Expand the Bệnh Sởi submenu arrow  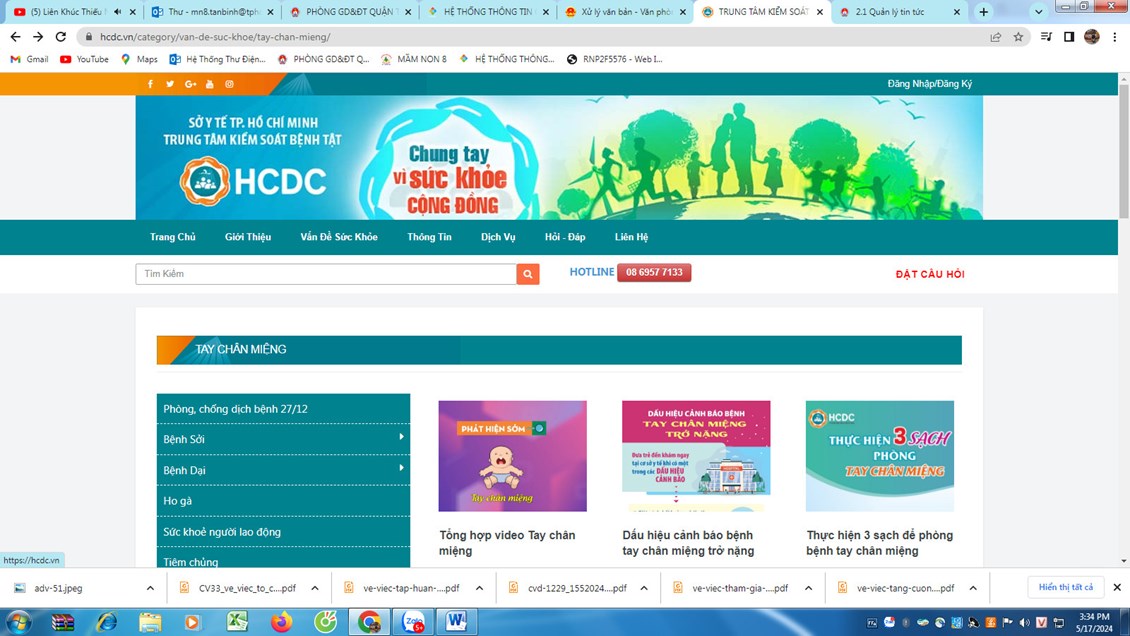coord(401,437)
